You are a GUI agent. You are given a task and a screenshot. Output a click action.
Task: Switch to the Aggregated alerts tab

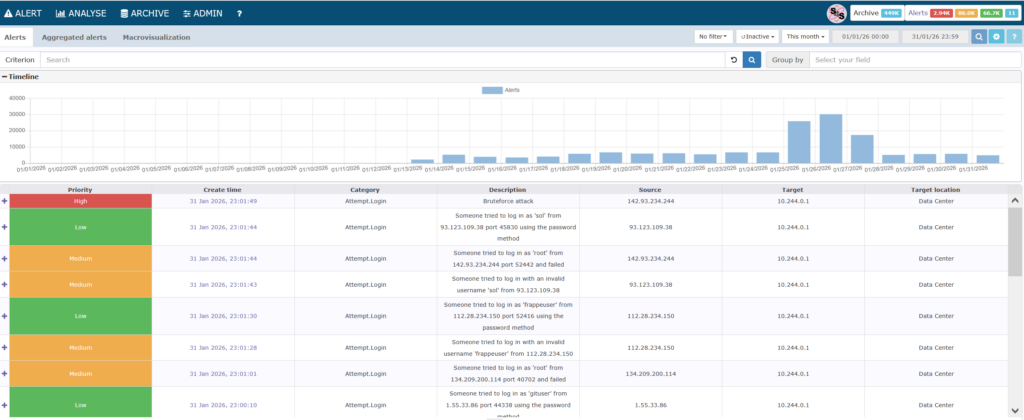74,37
